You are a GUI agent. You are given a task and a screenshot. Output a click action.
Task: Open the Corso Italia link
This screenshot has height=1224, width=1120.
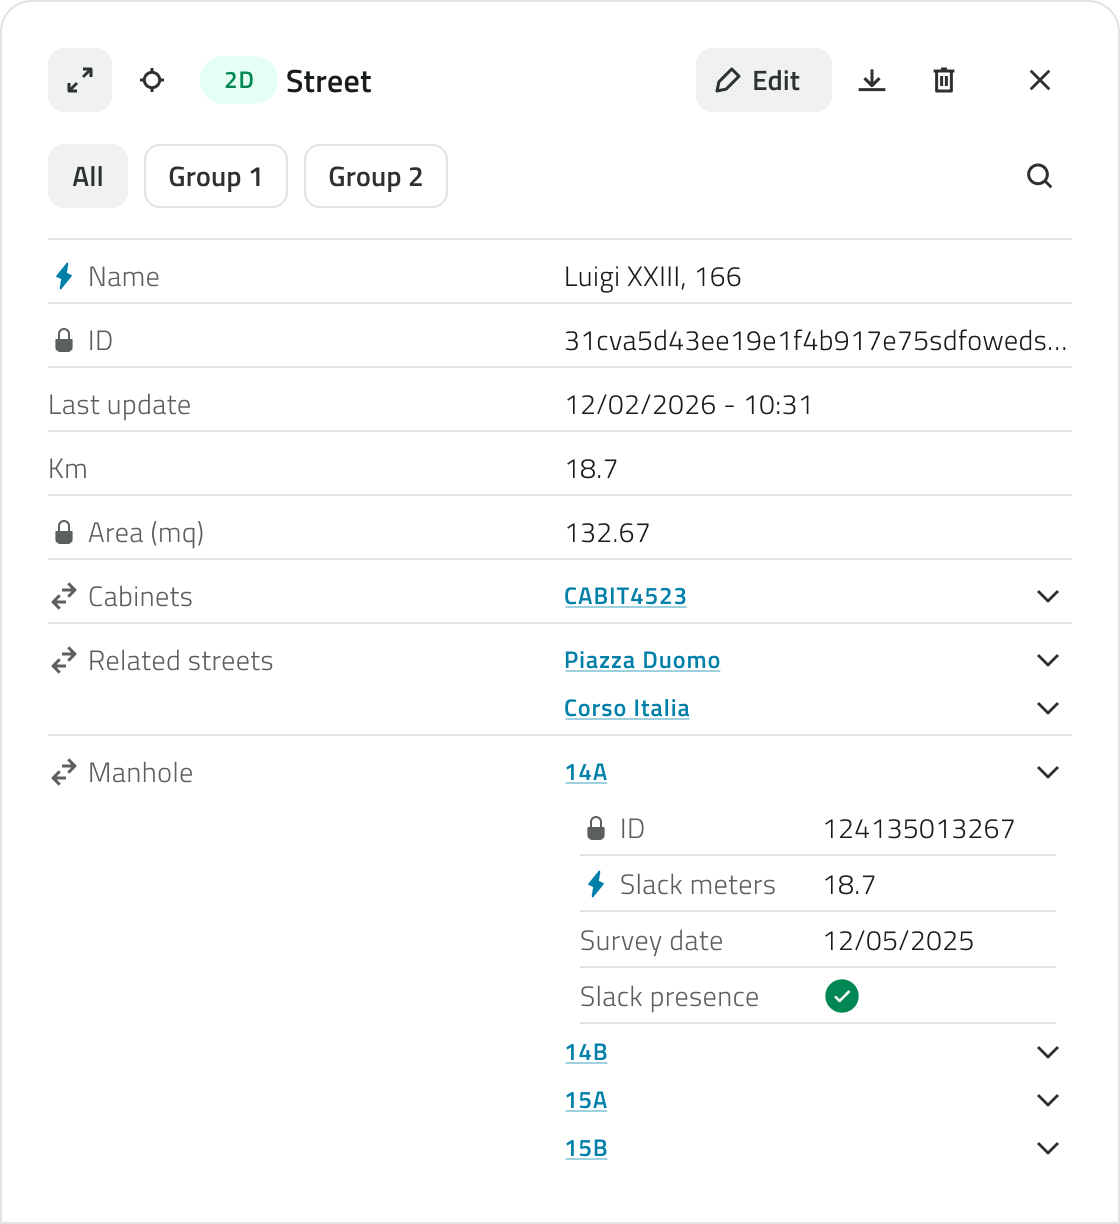pyautogui.click(x=627, y=709)
